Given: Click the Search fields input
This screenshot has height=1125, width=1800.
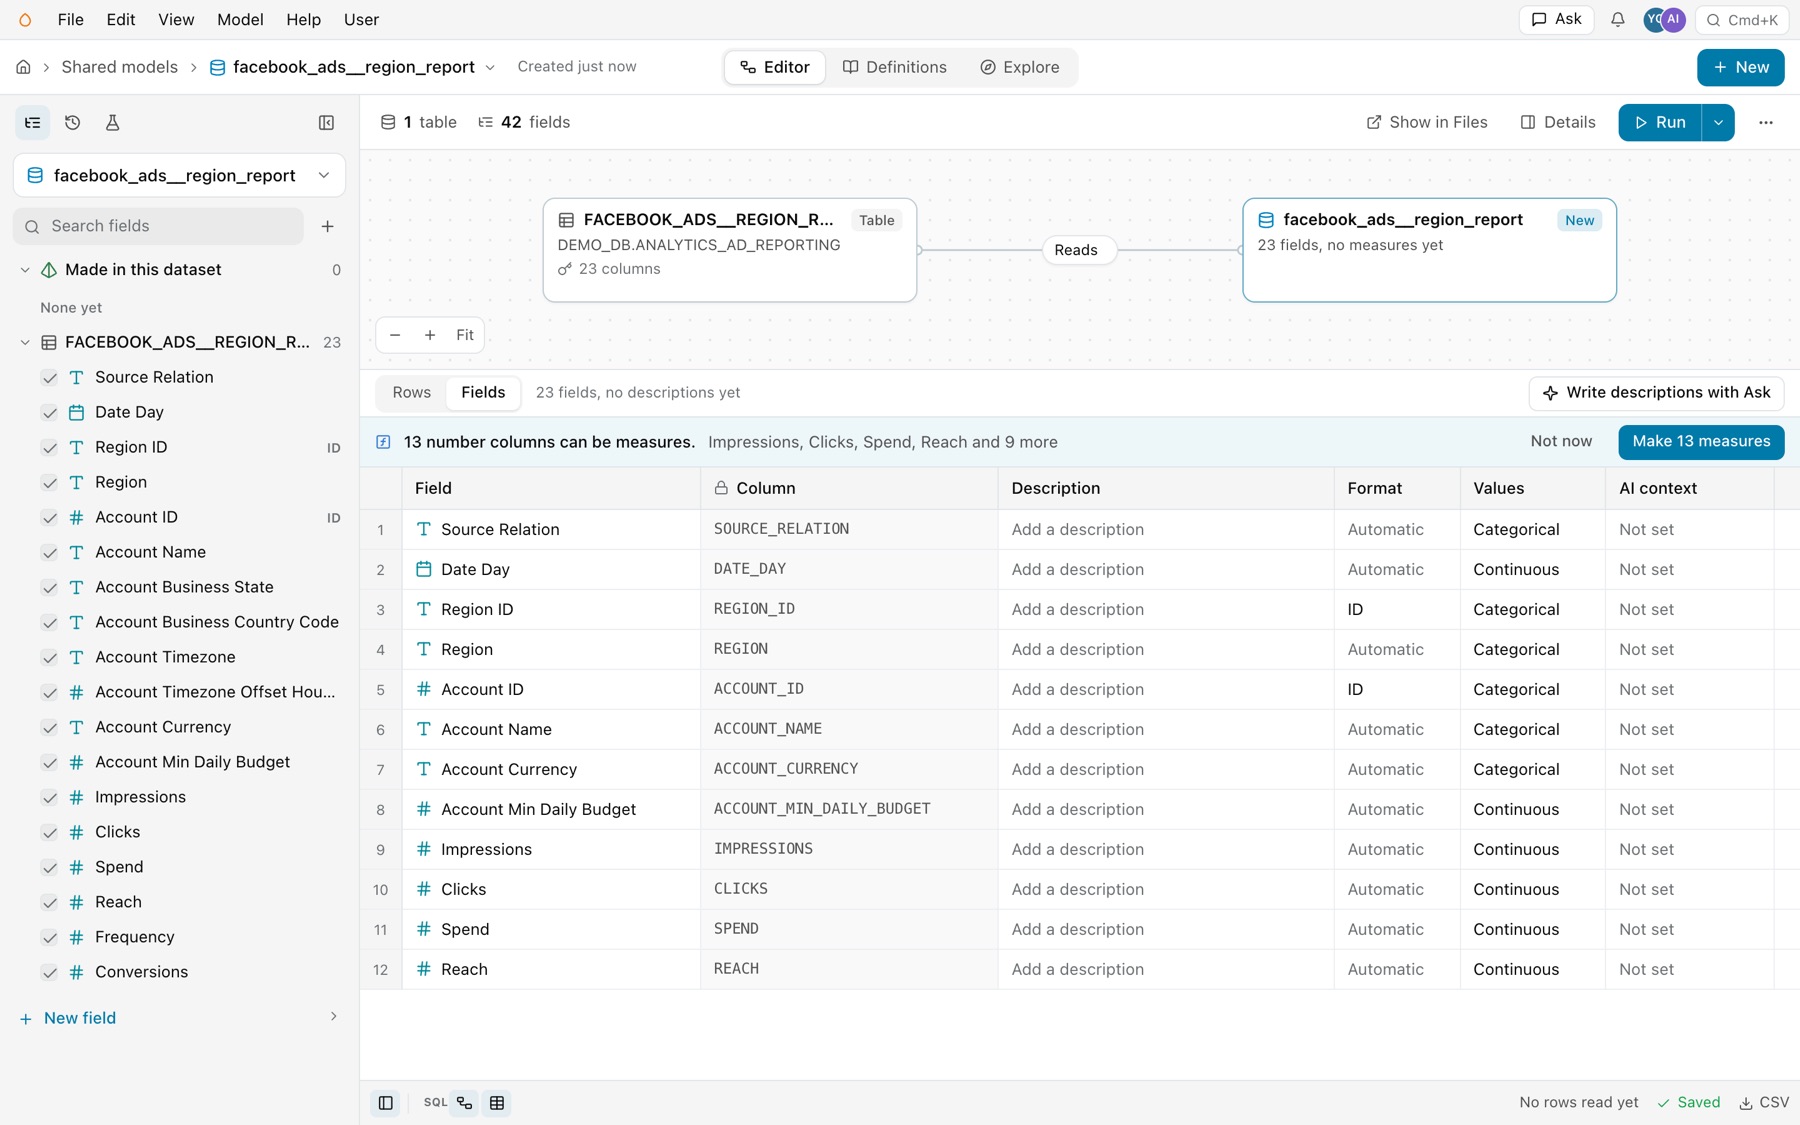Looking at the screenshot, I should (x=159, y=226).
